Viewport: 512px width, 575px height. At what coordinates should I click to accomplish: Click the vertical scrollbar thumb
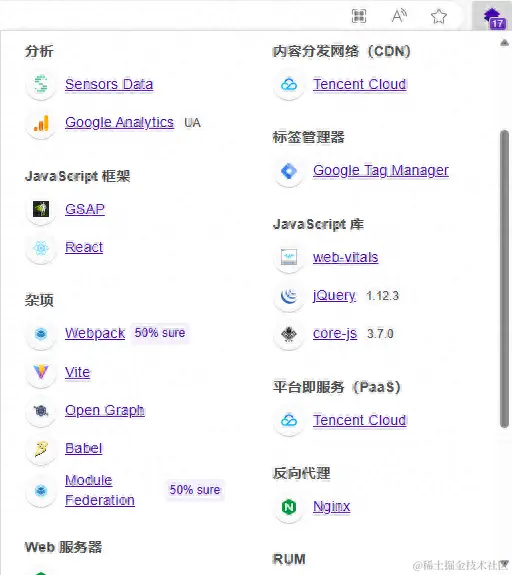click(x=504, y=279)
